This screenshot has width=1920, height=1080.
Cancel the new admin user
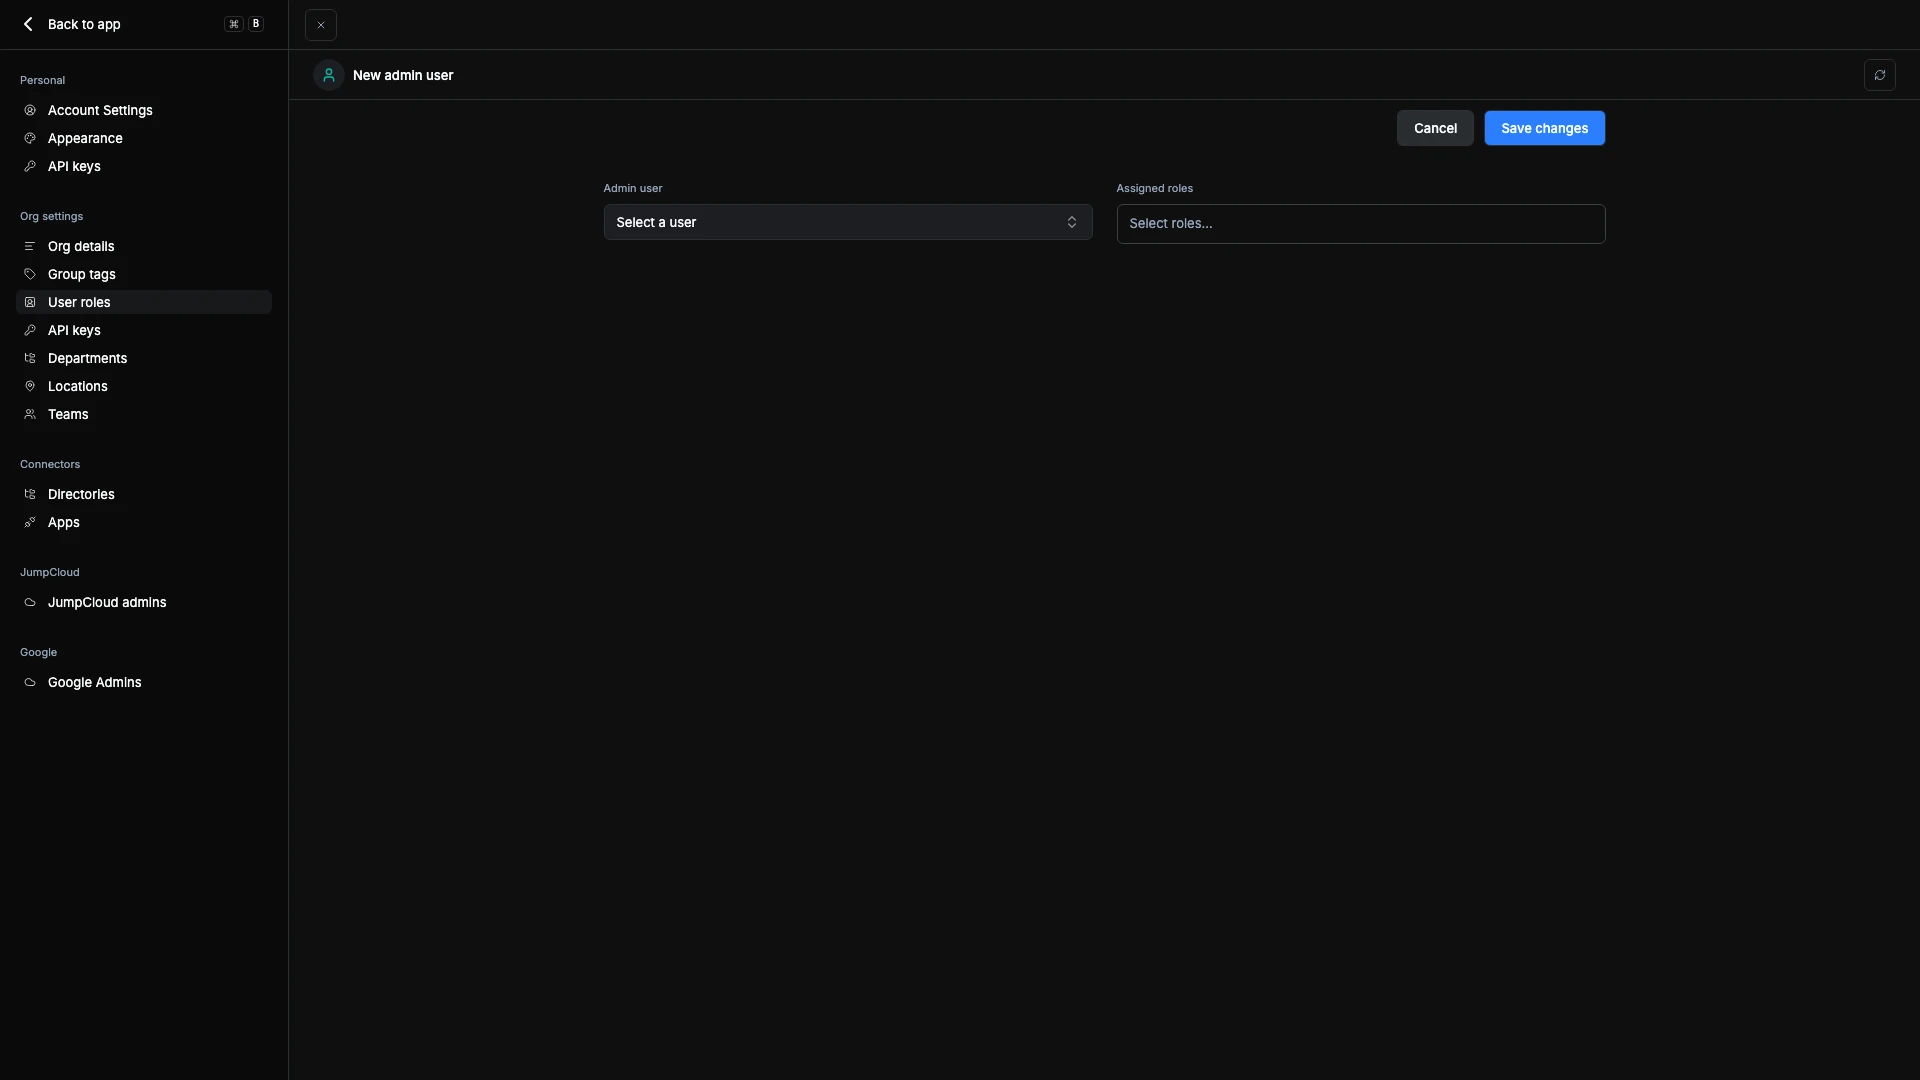pos(1434,128)
